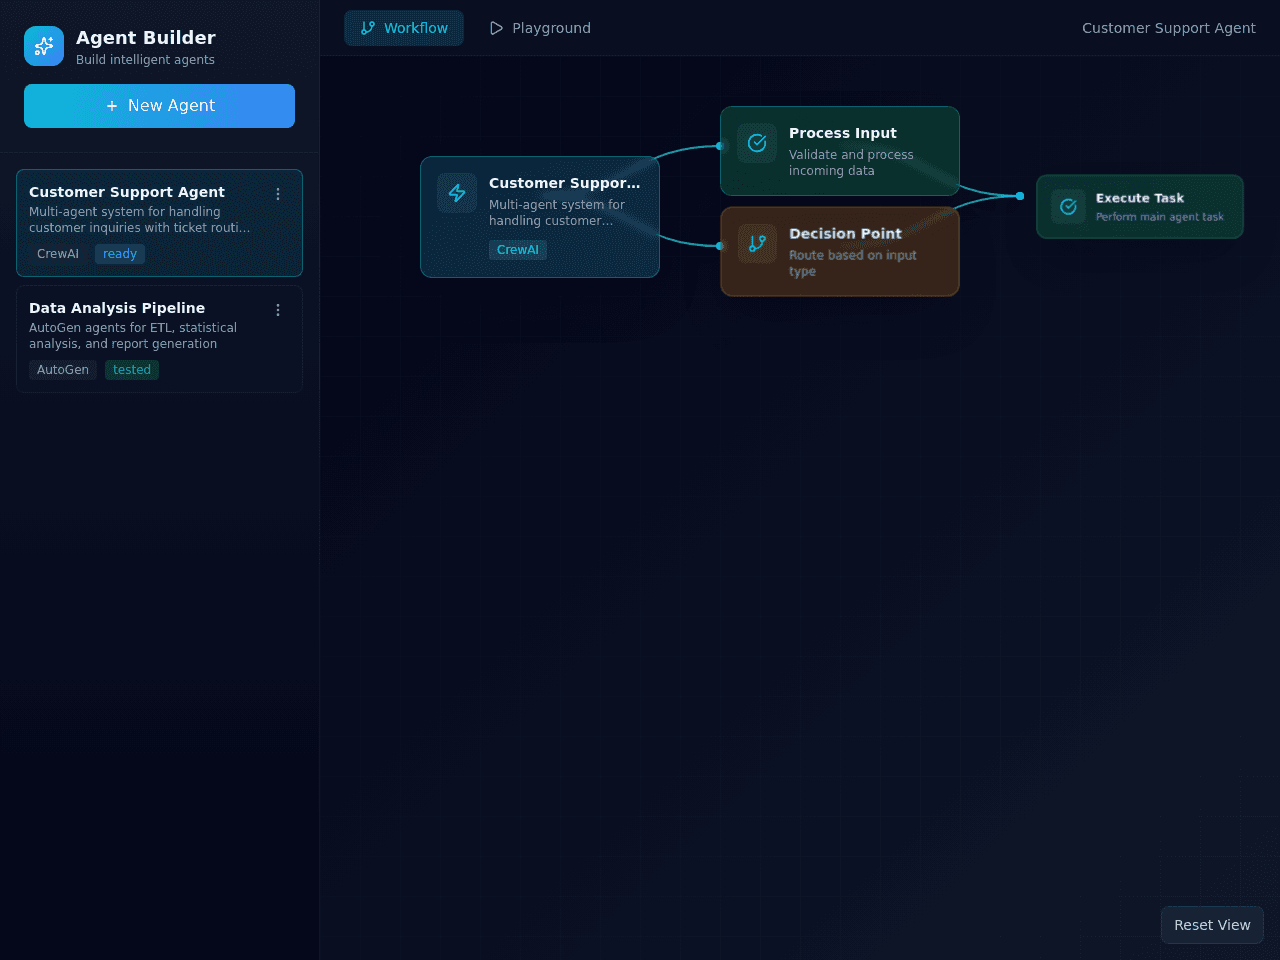1280x960 pixels.
Task: Switch to the Playground tab
Action: pos(539,28)
